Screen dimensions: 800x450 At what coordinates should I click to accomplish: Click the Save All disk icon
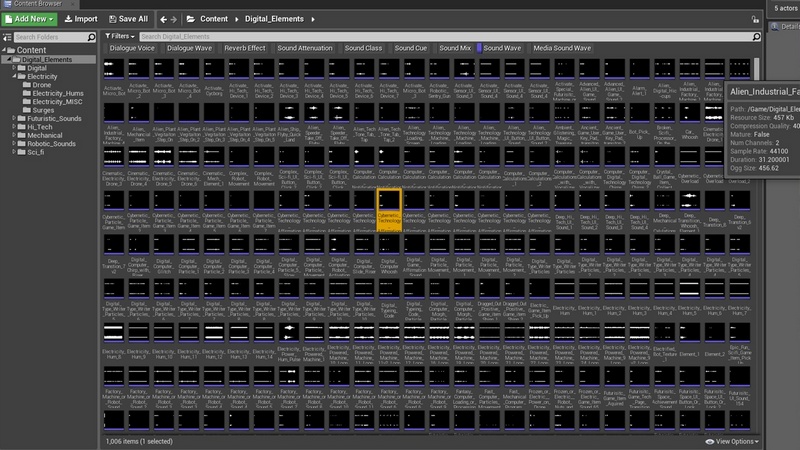[x=112, y=18]
